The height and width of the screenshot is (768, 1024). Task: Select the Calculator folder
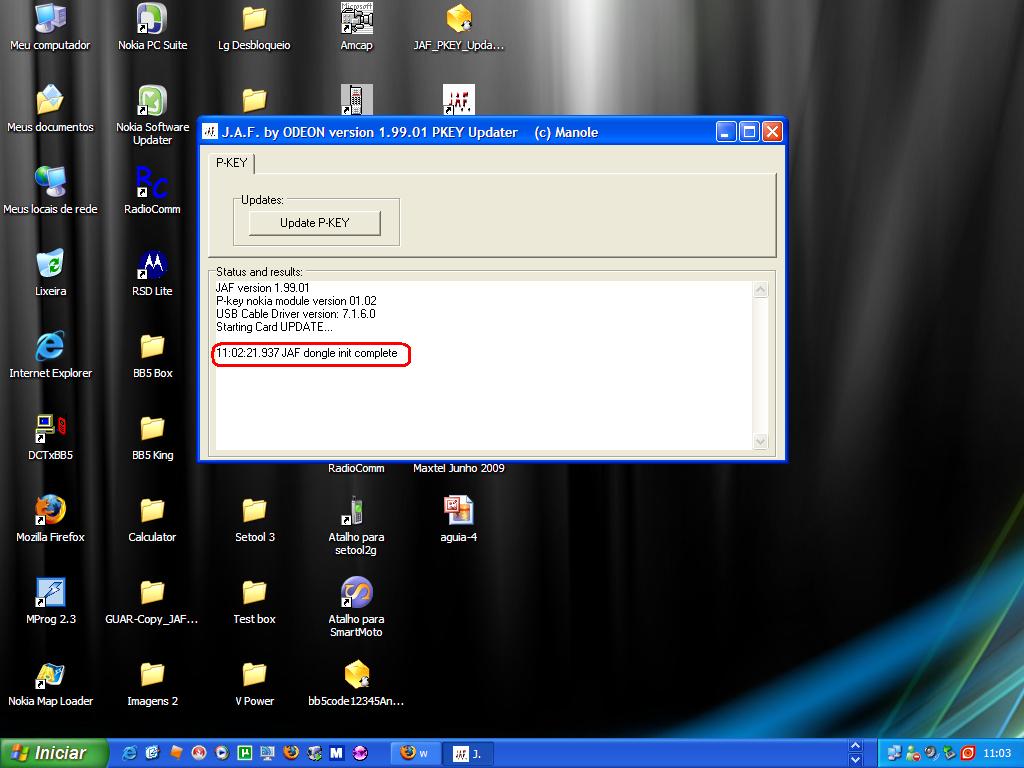(x=152, y=520)
